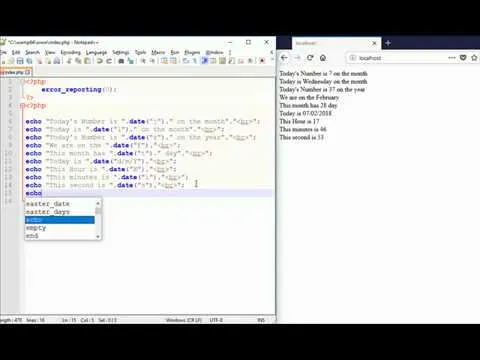The image size is (480, 360).
Task: Open a new browser tab with plus
Action: [x=388, y=43]
